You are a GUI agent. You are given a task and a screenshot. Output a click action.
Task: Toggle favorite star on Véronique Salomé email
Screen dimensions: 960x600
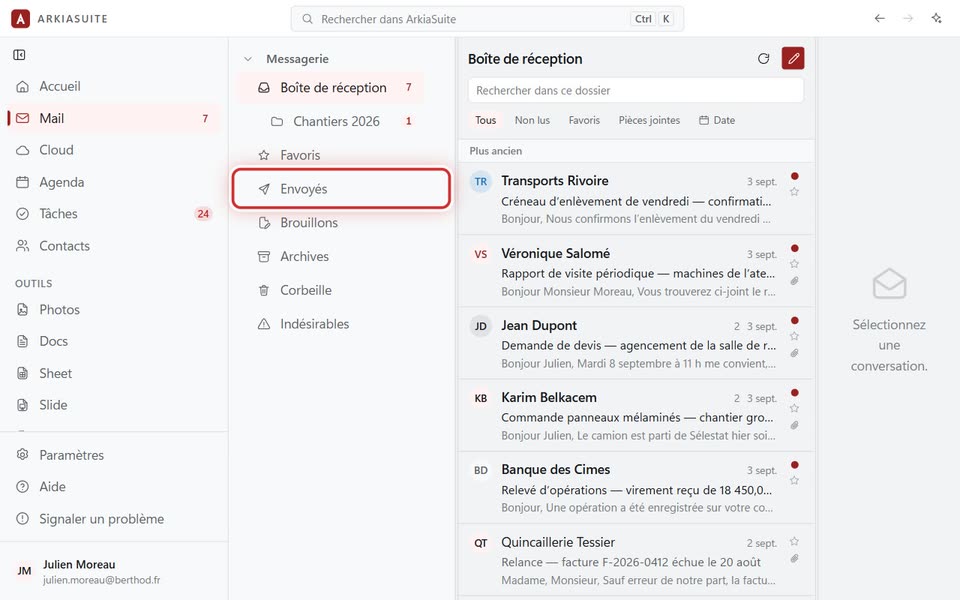[794, 264]
